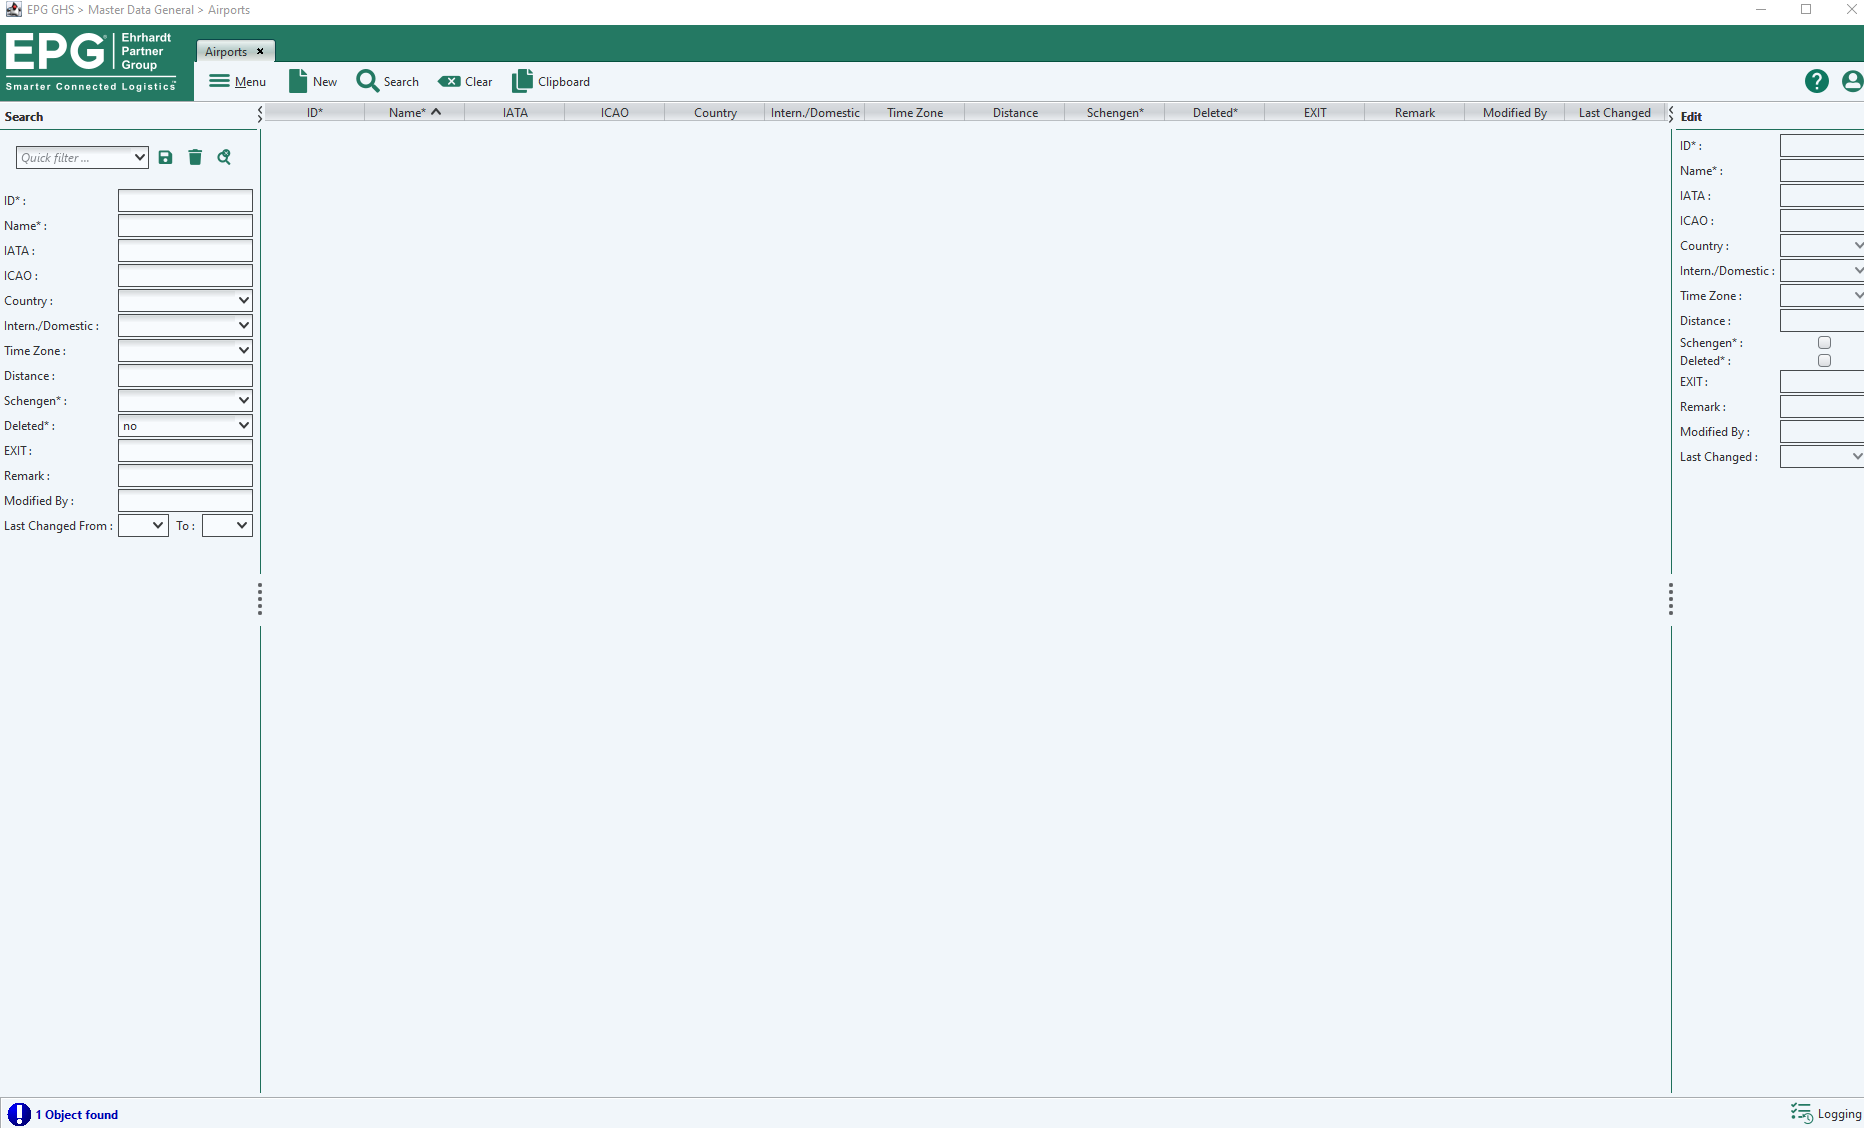Click the Deleted column header
Screen dimensions: 1864x1128
tap(1215, 112)
